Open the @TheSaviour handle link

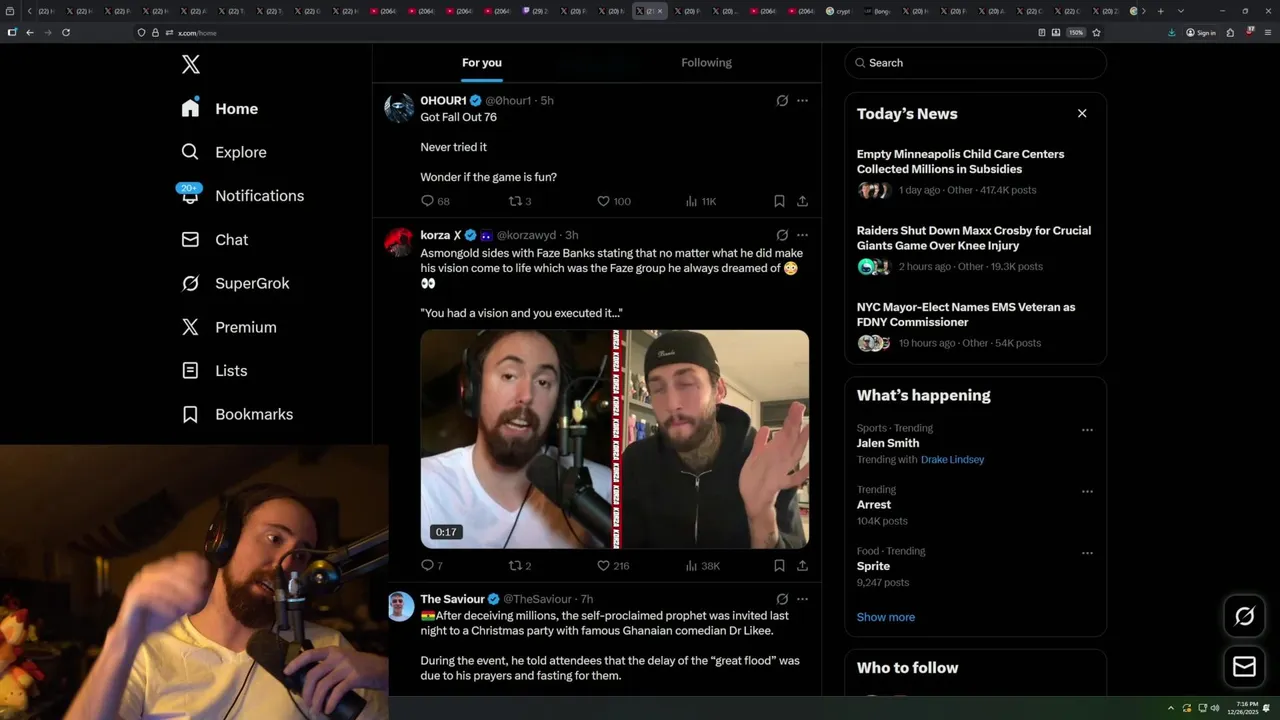537,599
